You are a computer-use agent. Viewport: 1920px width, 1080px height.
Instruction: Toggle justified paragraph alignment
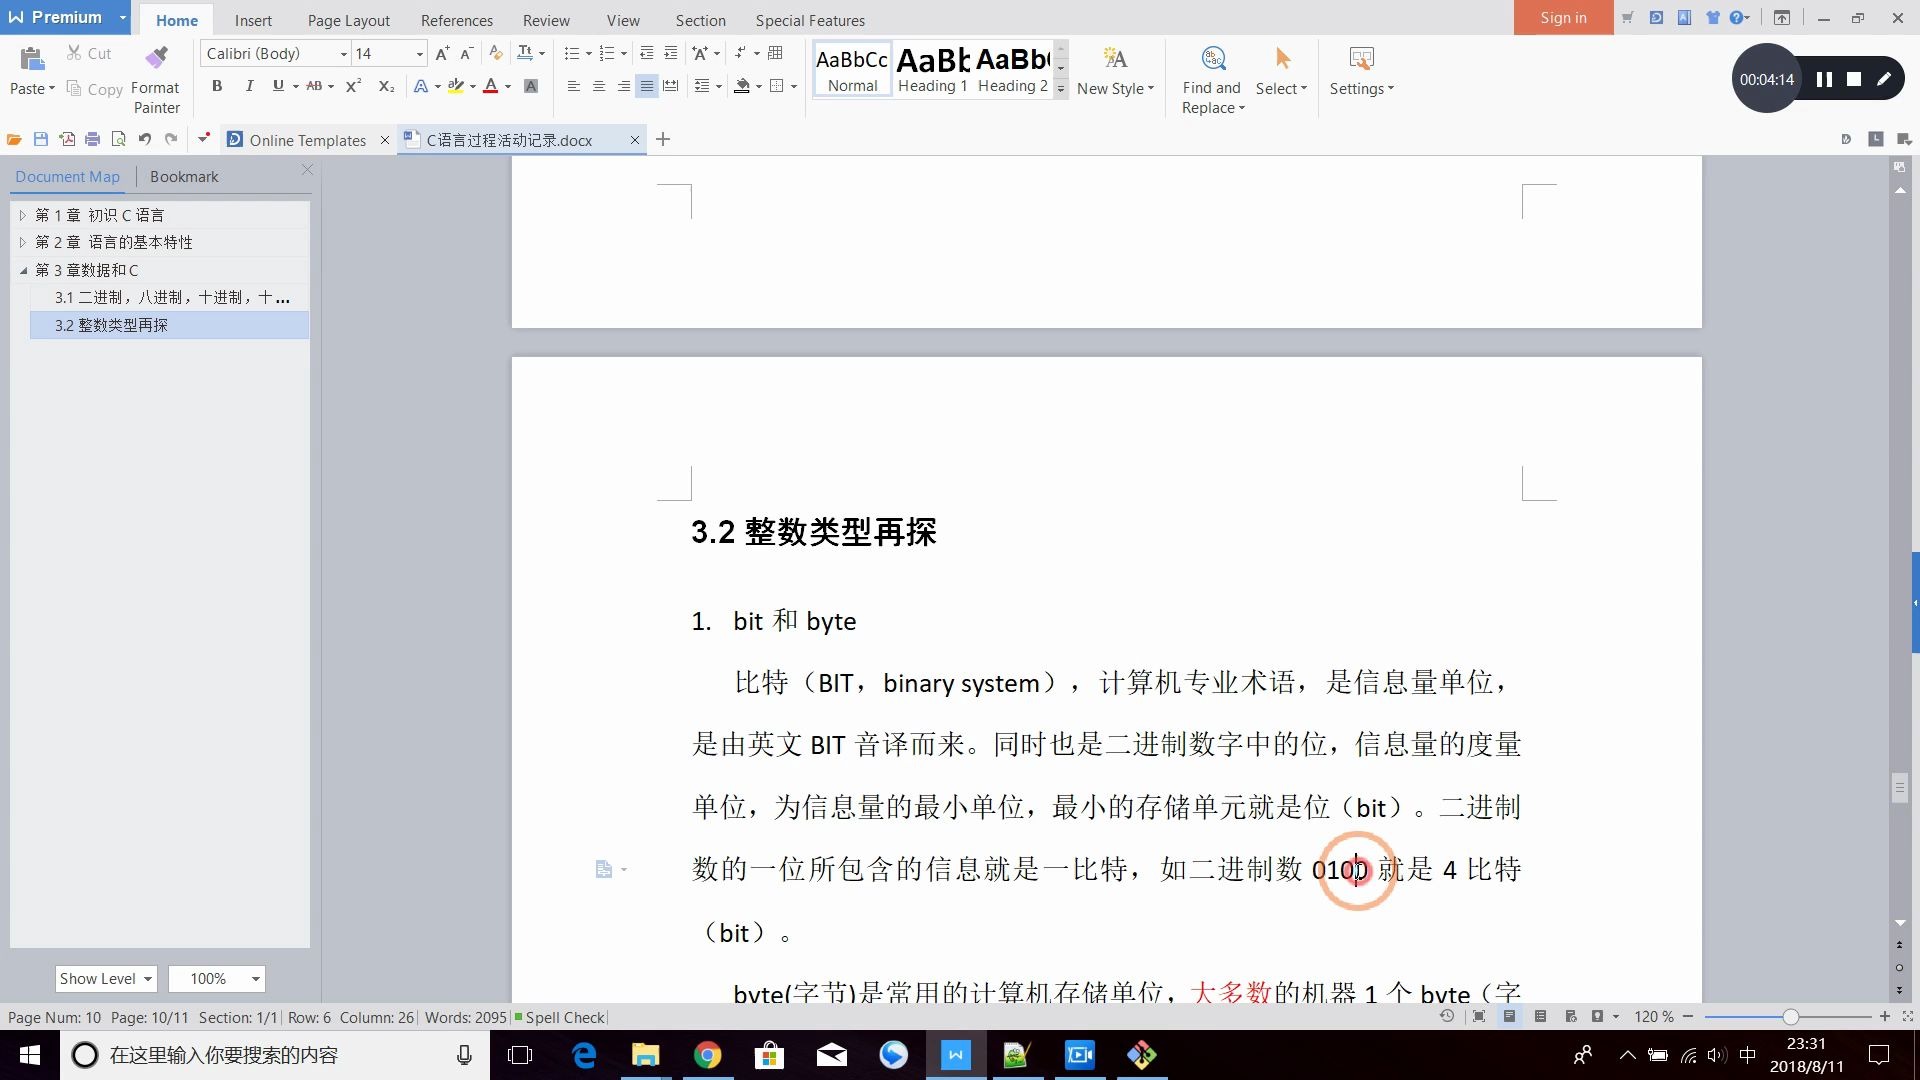click(x=647, y=87)
